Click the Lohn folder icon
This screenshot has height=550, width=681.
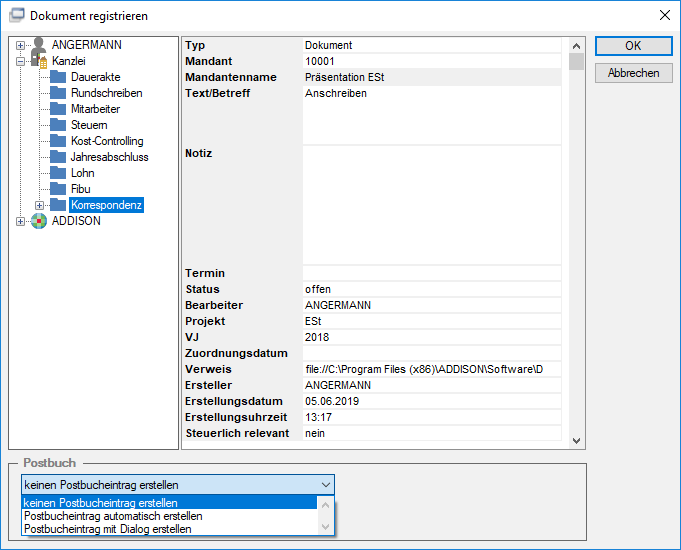[58, 173]
